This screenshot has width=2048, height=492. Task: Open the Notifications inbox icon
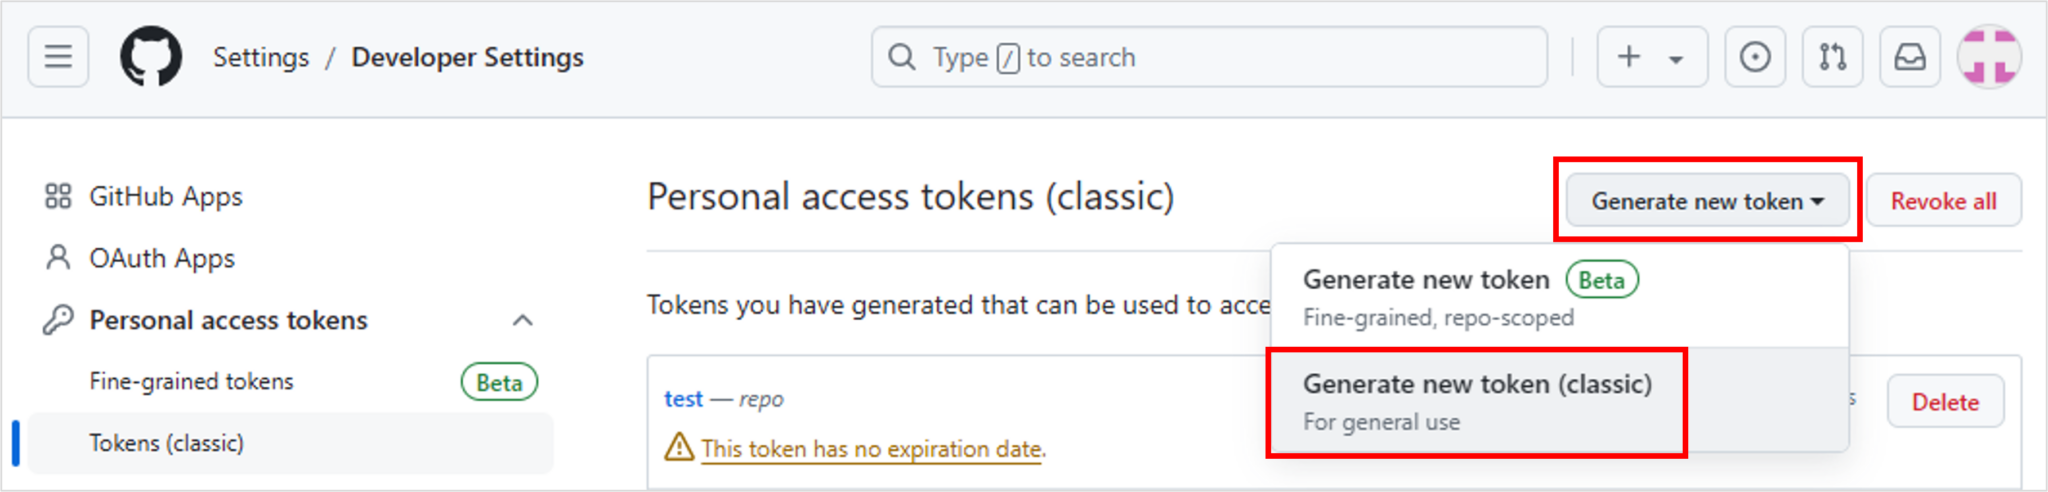coord(1910,57)
